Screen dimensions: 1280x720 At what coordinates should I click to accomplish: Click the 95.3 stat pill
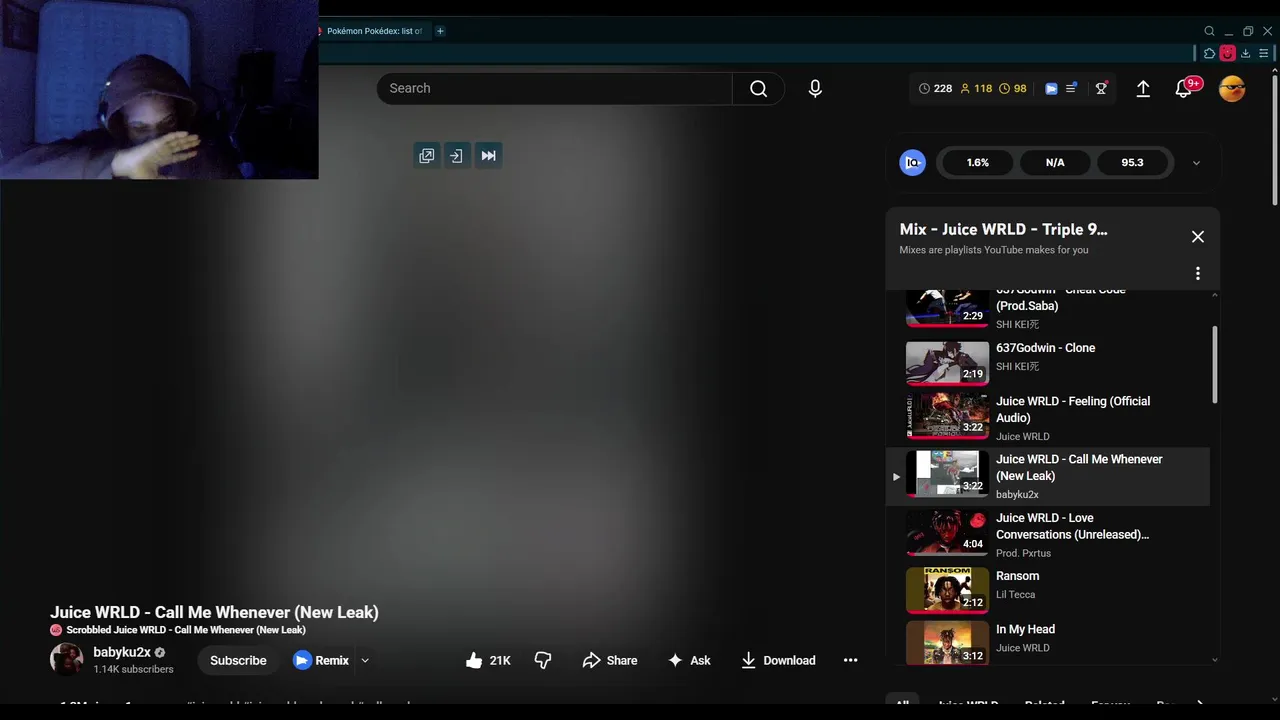point(1132,162)
